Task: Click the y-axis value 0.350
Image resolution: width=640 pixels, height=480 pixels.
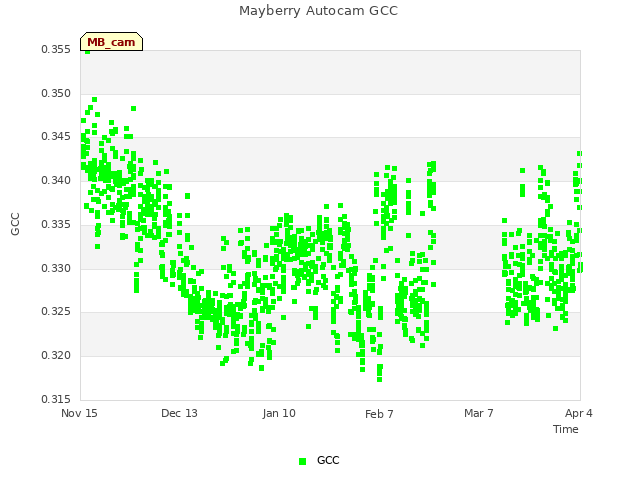Action: coord(56,93)
